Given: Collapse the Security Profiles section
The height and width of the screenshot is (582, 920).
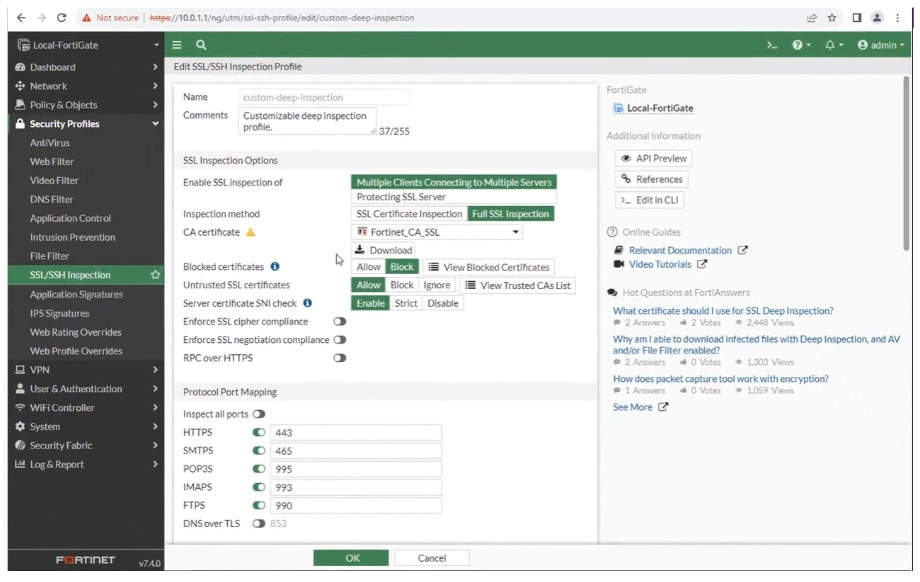Looking at the screenshot, I should tap(86, 124).
